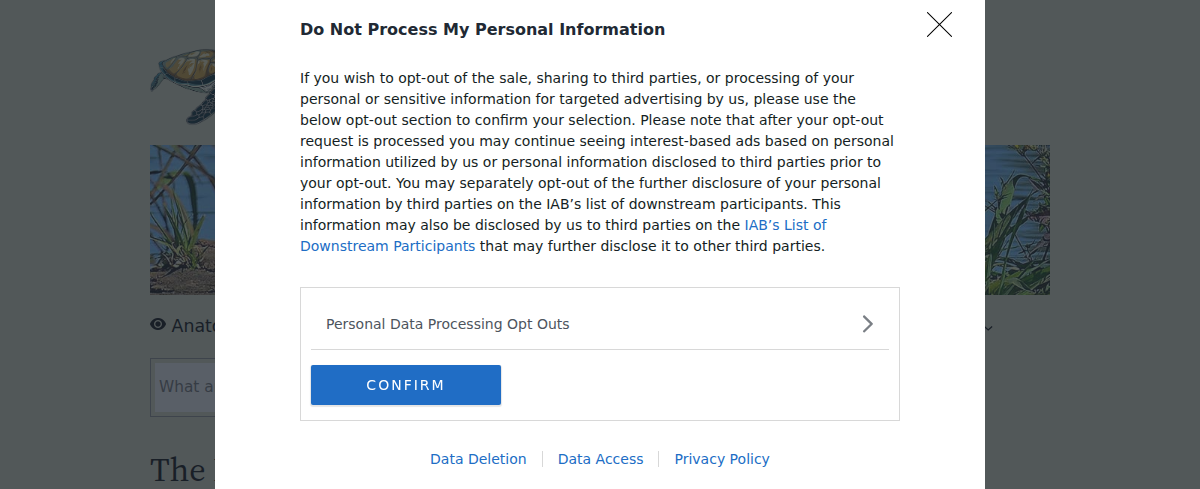
Task: Click the vertical divider between Data Deletion and Data Access
Action: click(x=542, y=459)
